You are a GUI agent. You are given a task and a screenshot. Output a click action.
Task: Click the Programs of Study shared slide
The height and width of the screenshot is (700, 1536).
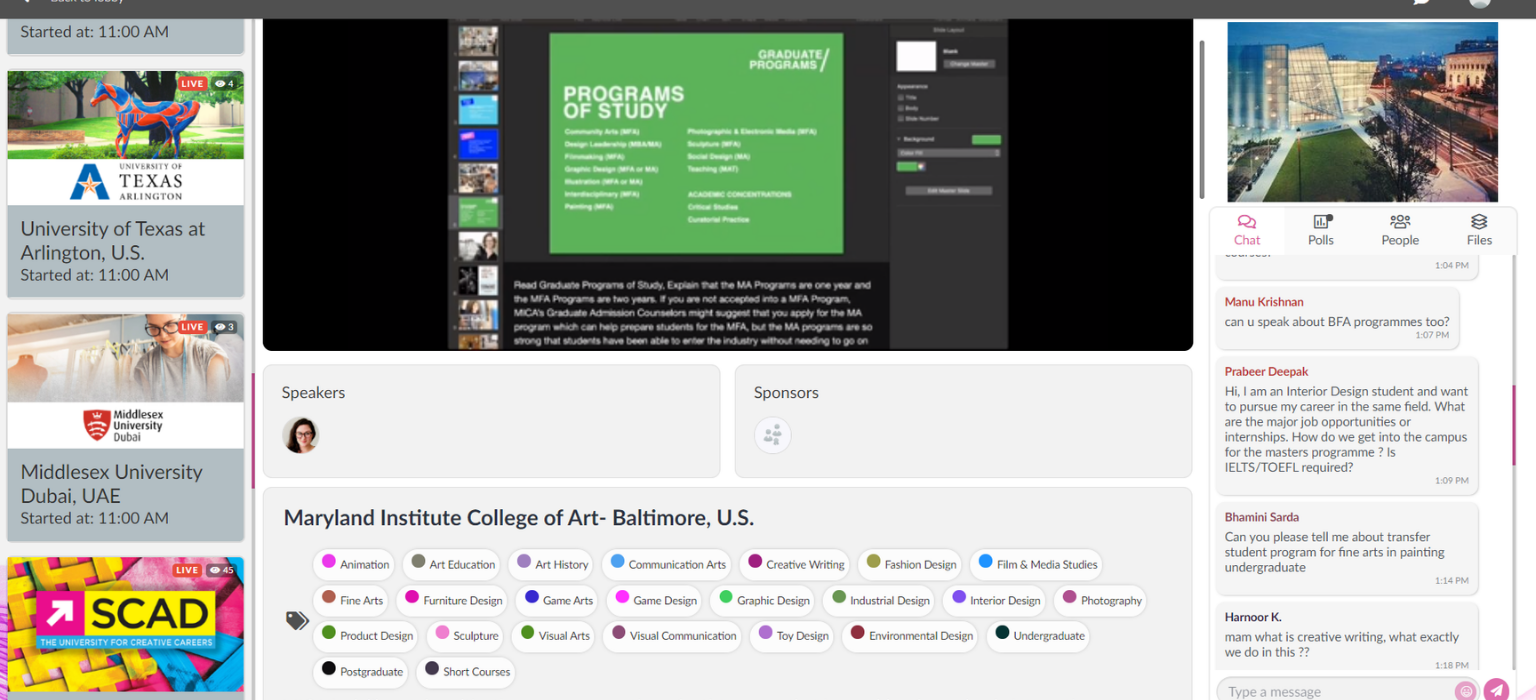click(696, 143)
